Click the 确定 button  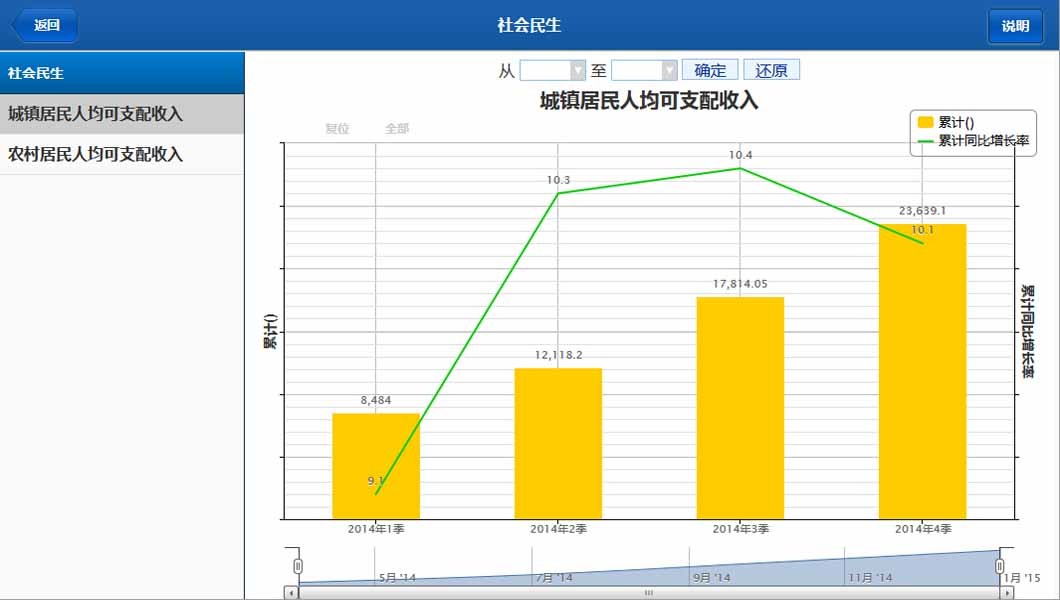click(x=710, y=69)
